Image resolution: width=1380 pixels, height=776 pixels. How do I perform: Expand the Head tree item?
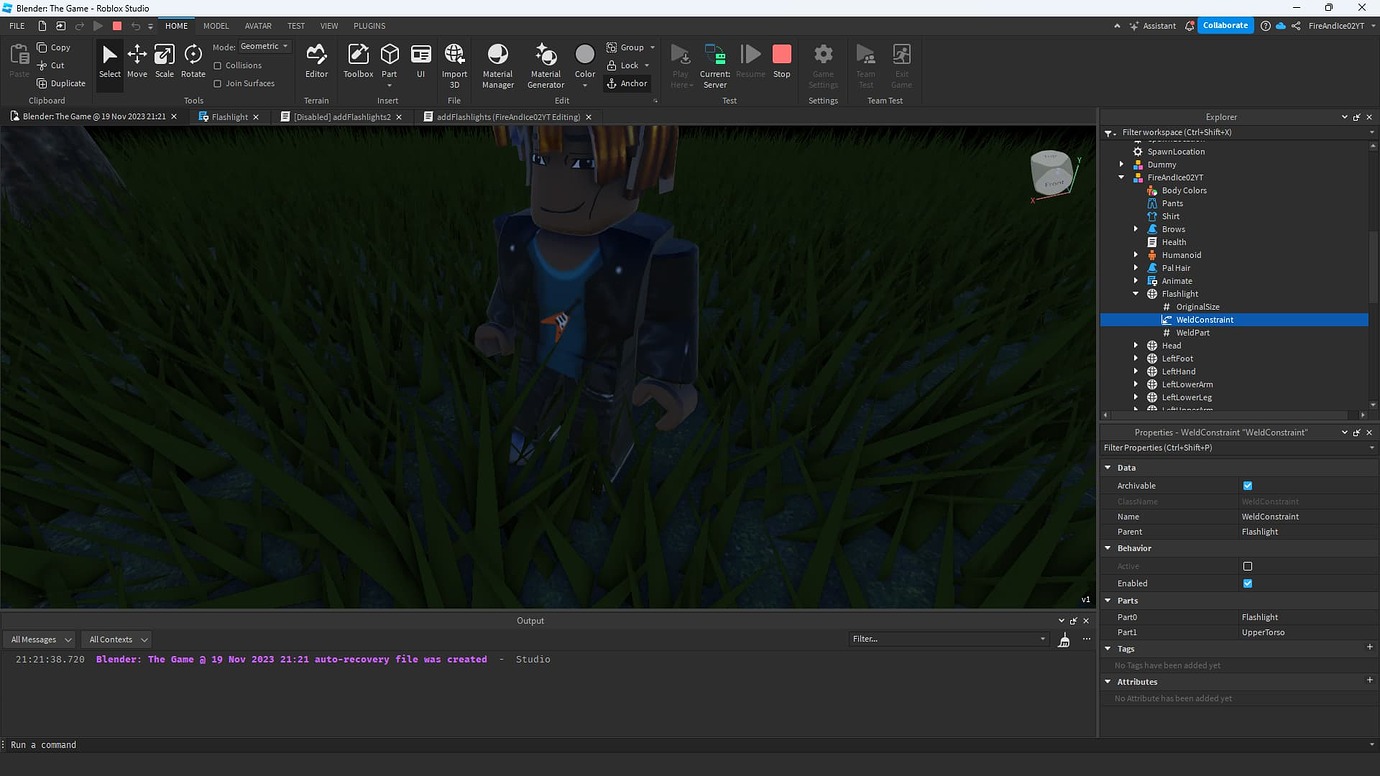tap(1135, 345)
